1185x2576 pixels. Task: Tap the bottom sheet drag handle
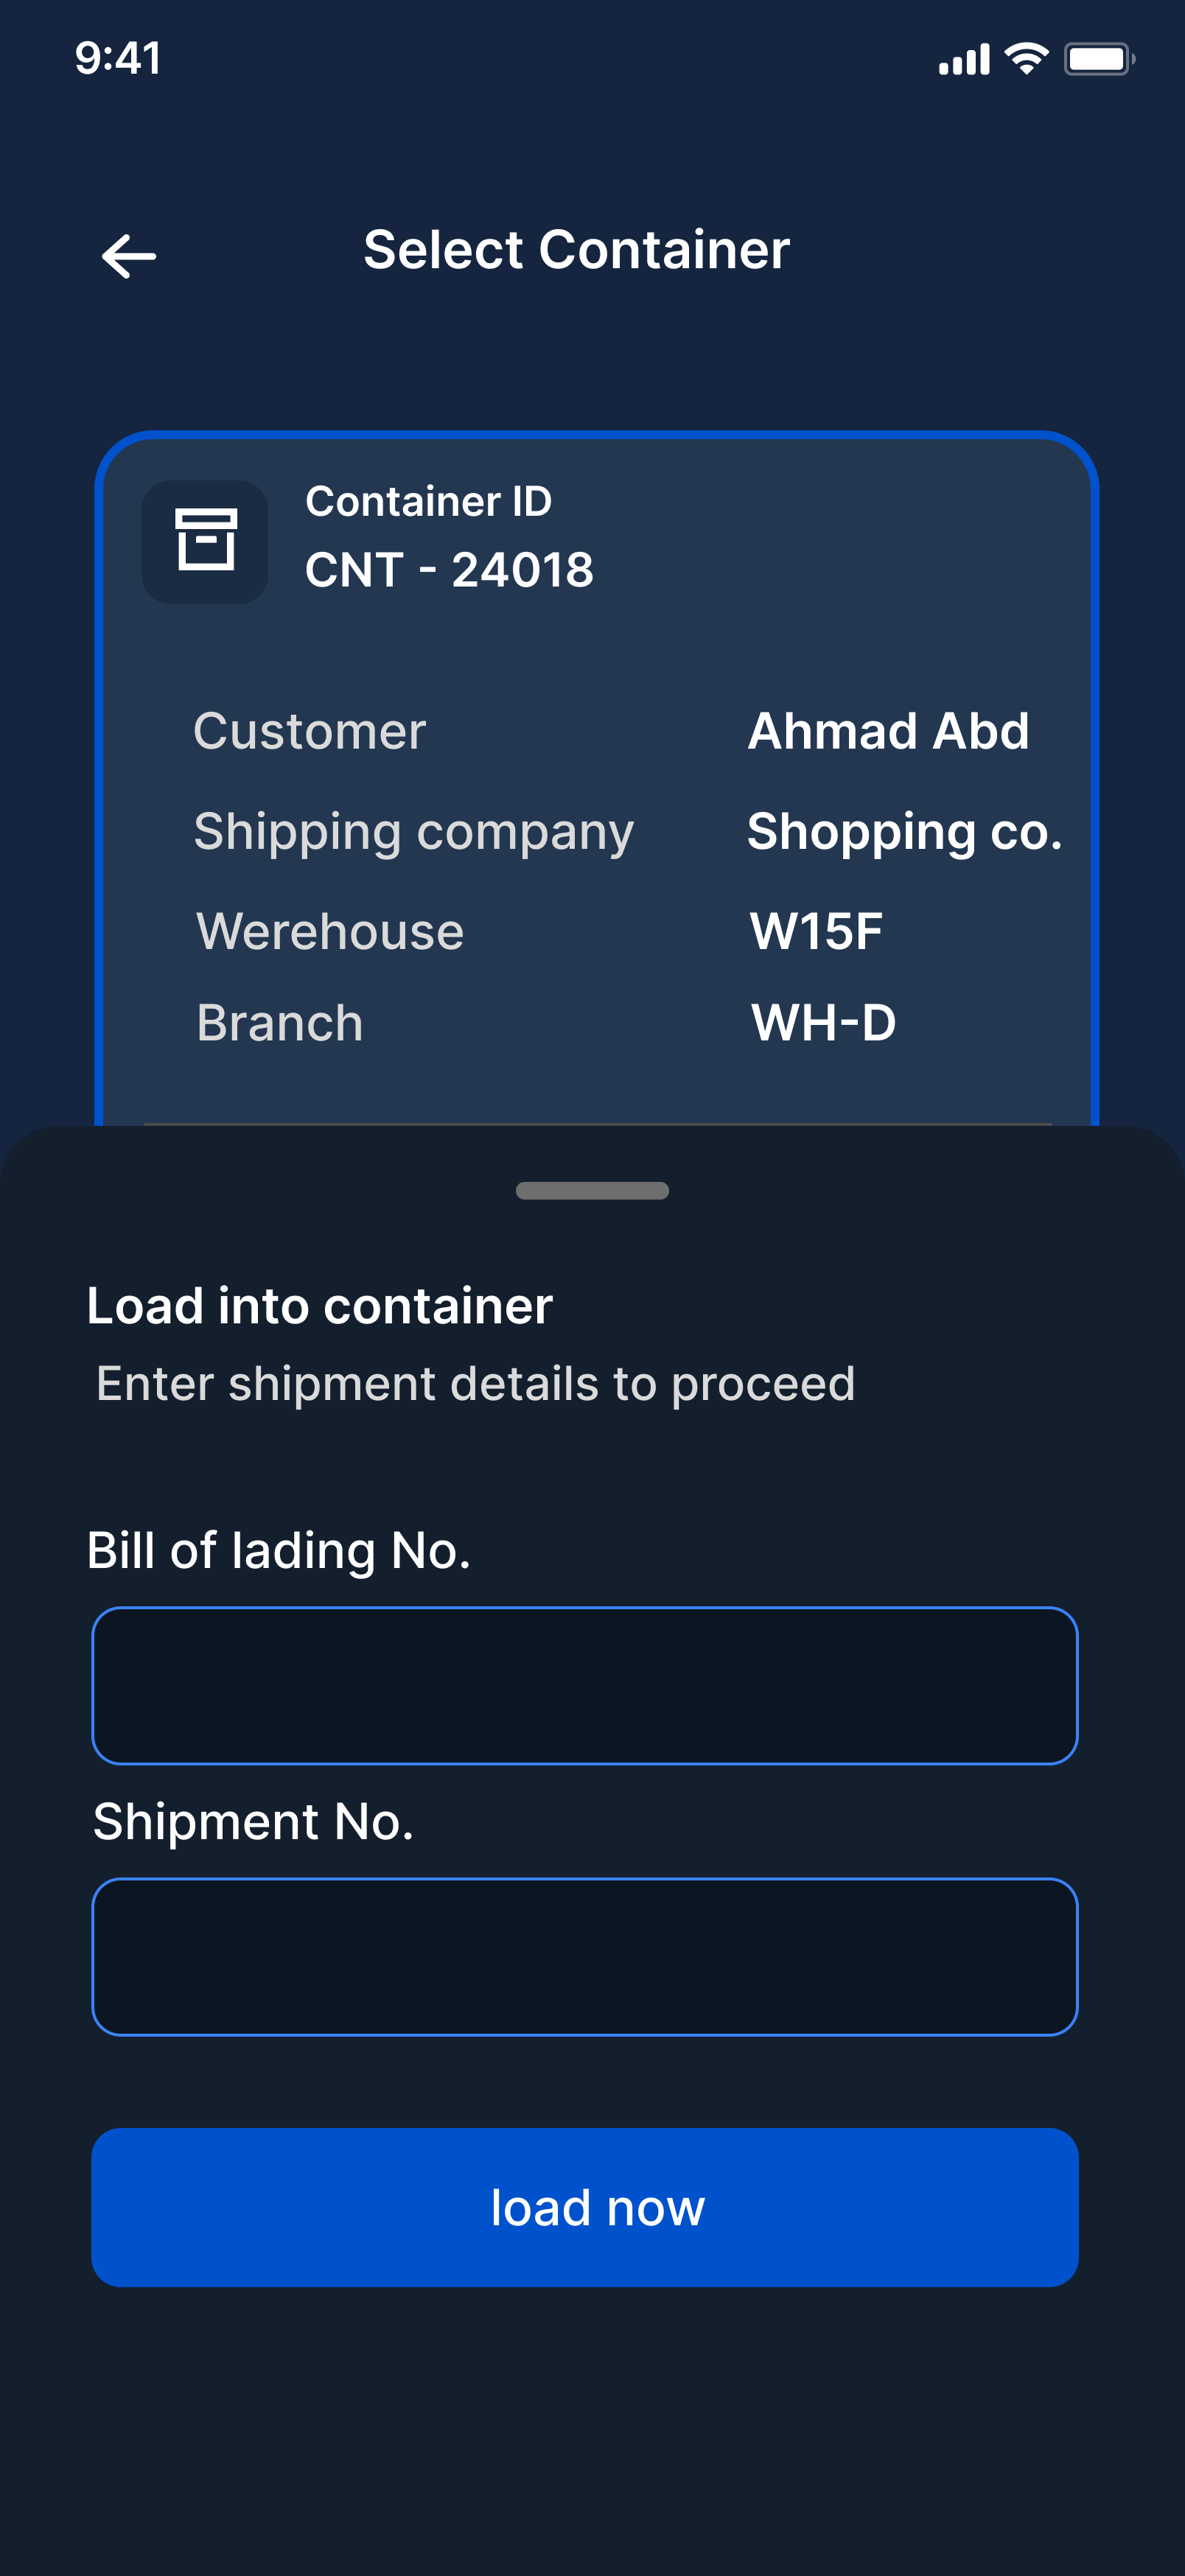coord(592,1190)
